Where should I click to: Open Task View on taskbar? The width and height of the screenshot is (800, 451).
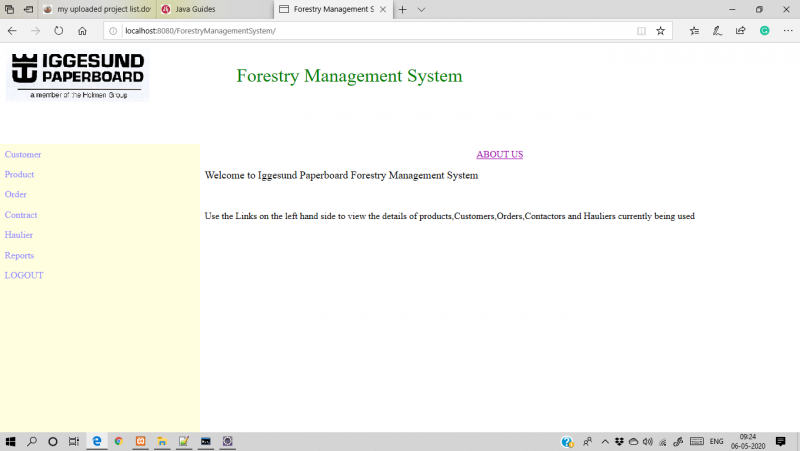[74, 441]
